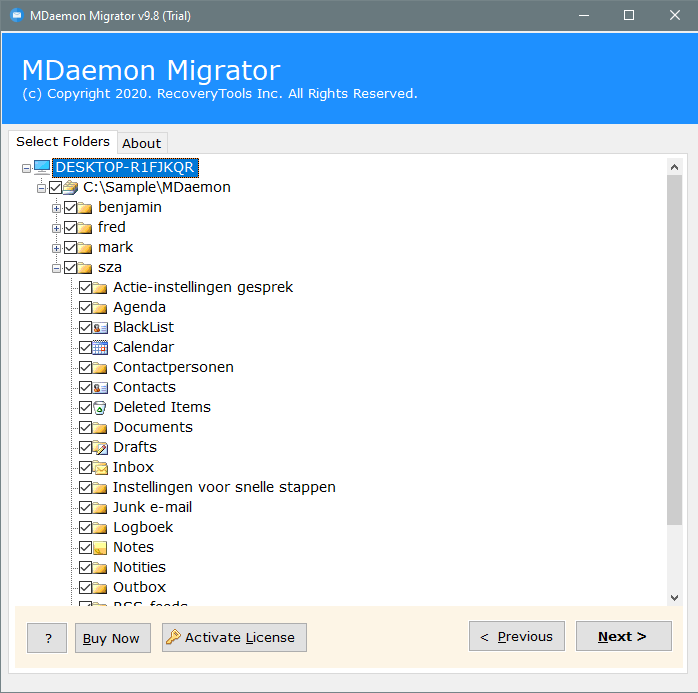Click the Inbox envelope icon
Screen dimensions: 698x693
pos(100,468)
